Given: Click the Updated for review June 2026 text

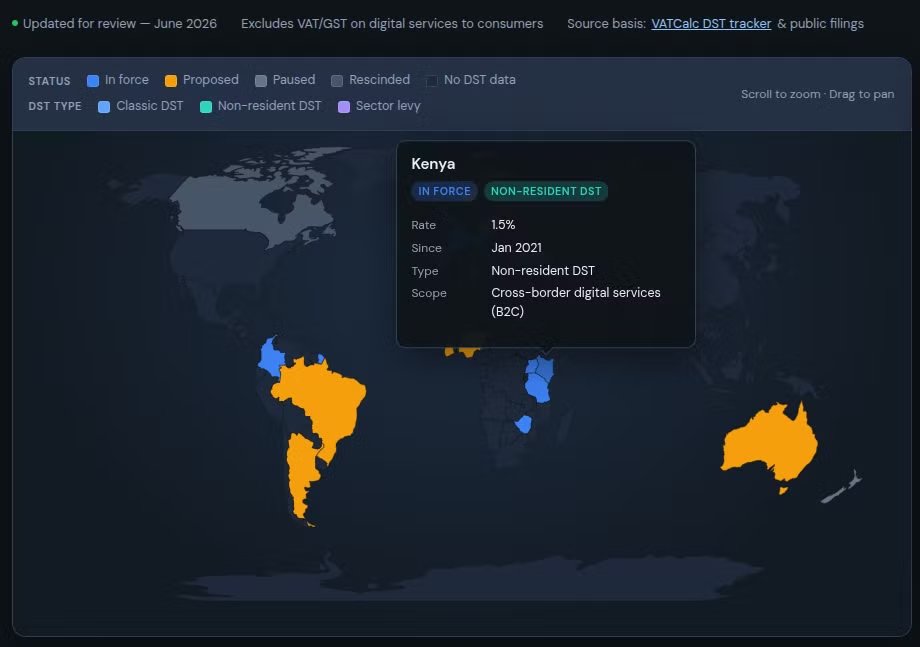Looking at the screenshot, I should tap(120, 23).
